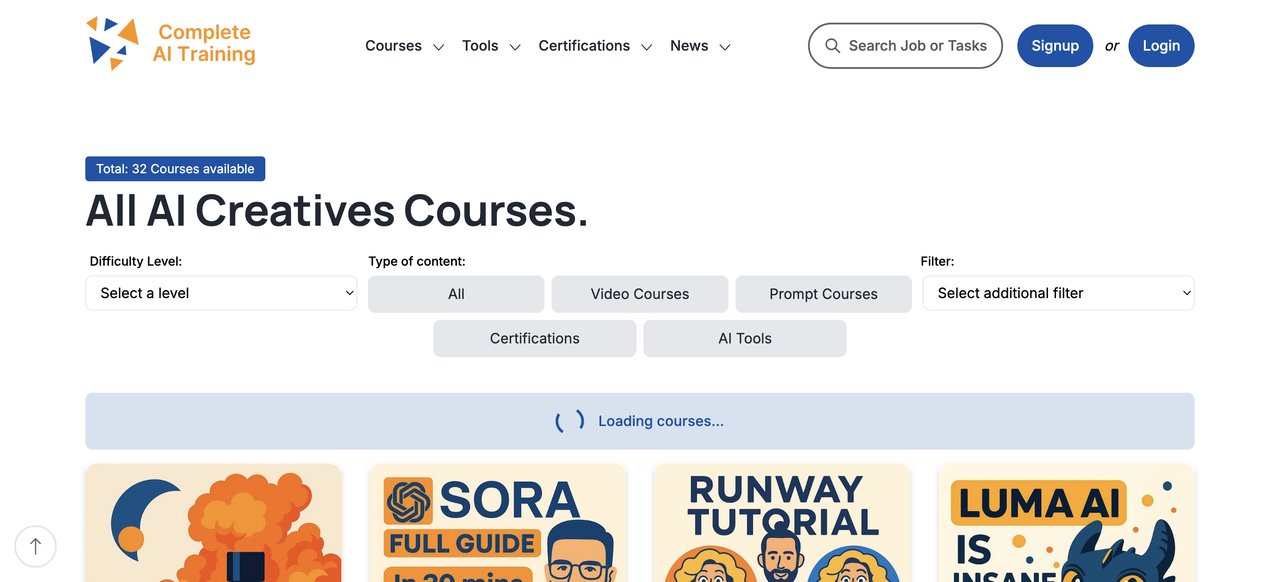The image size is (1280, 582).
Task: Open the Difficulty Level dropdown
Action: point(221,293)
